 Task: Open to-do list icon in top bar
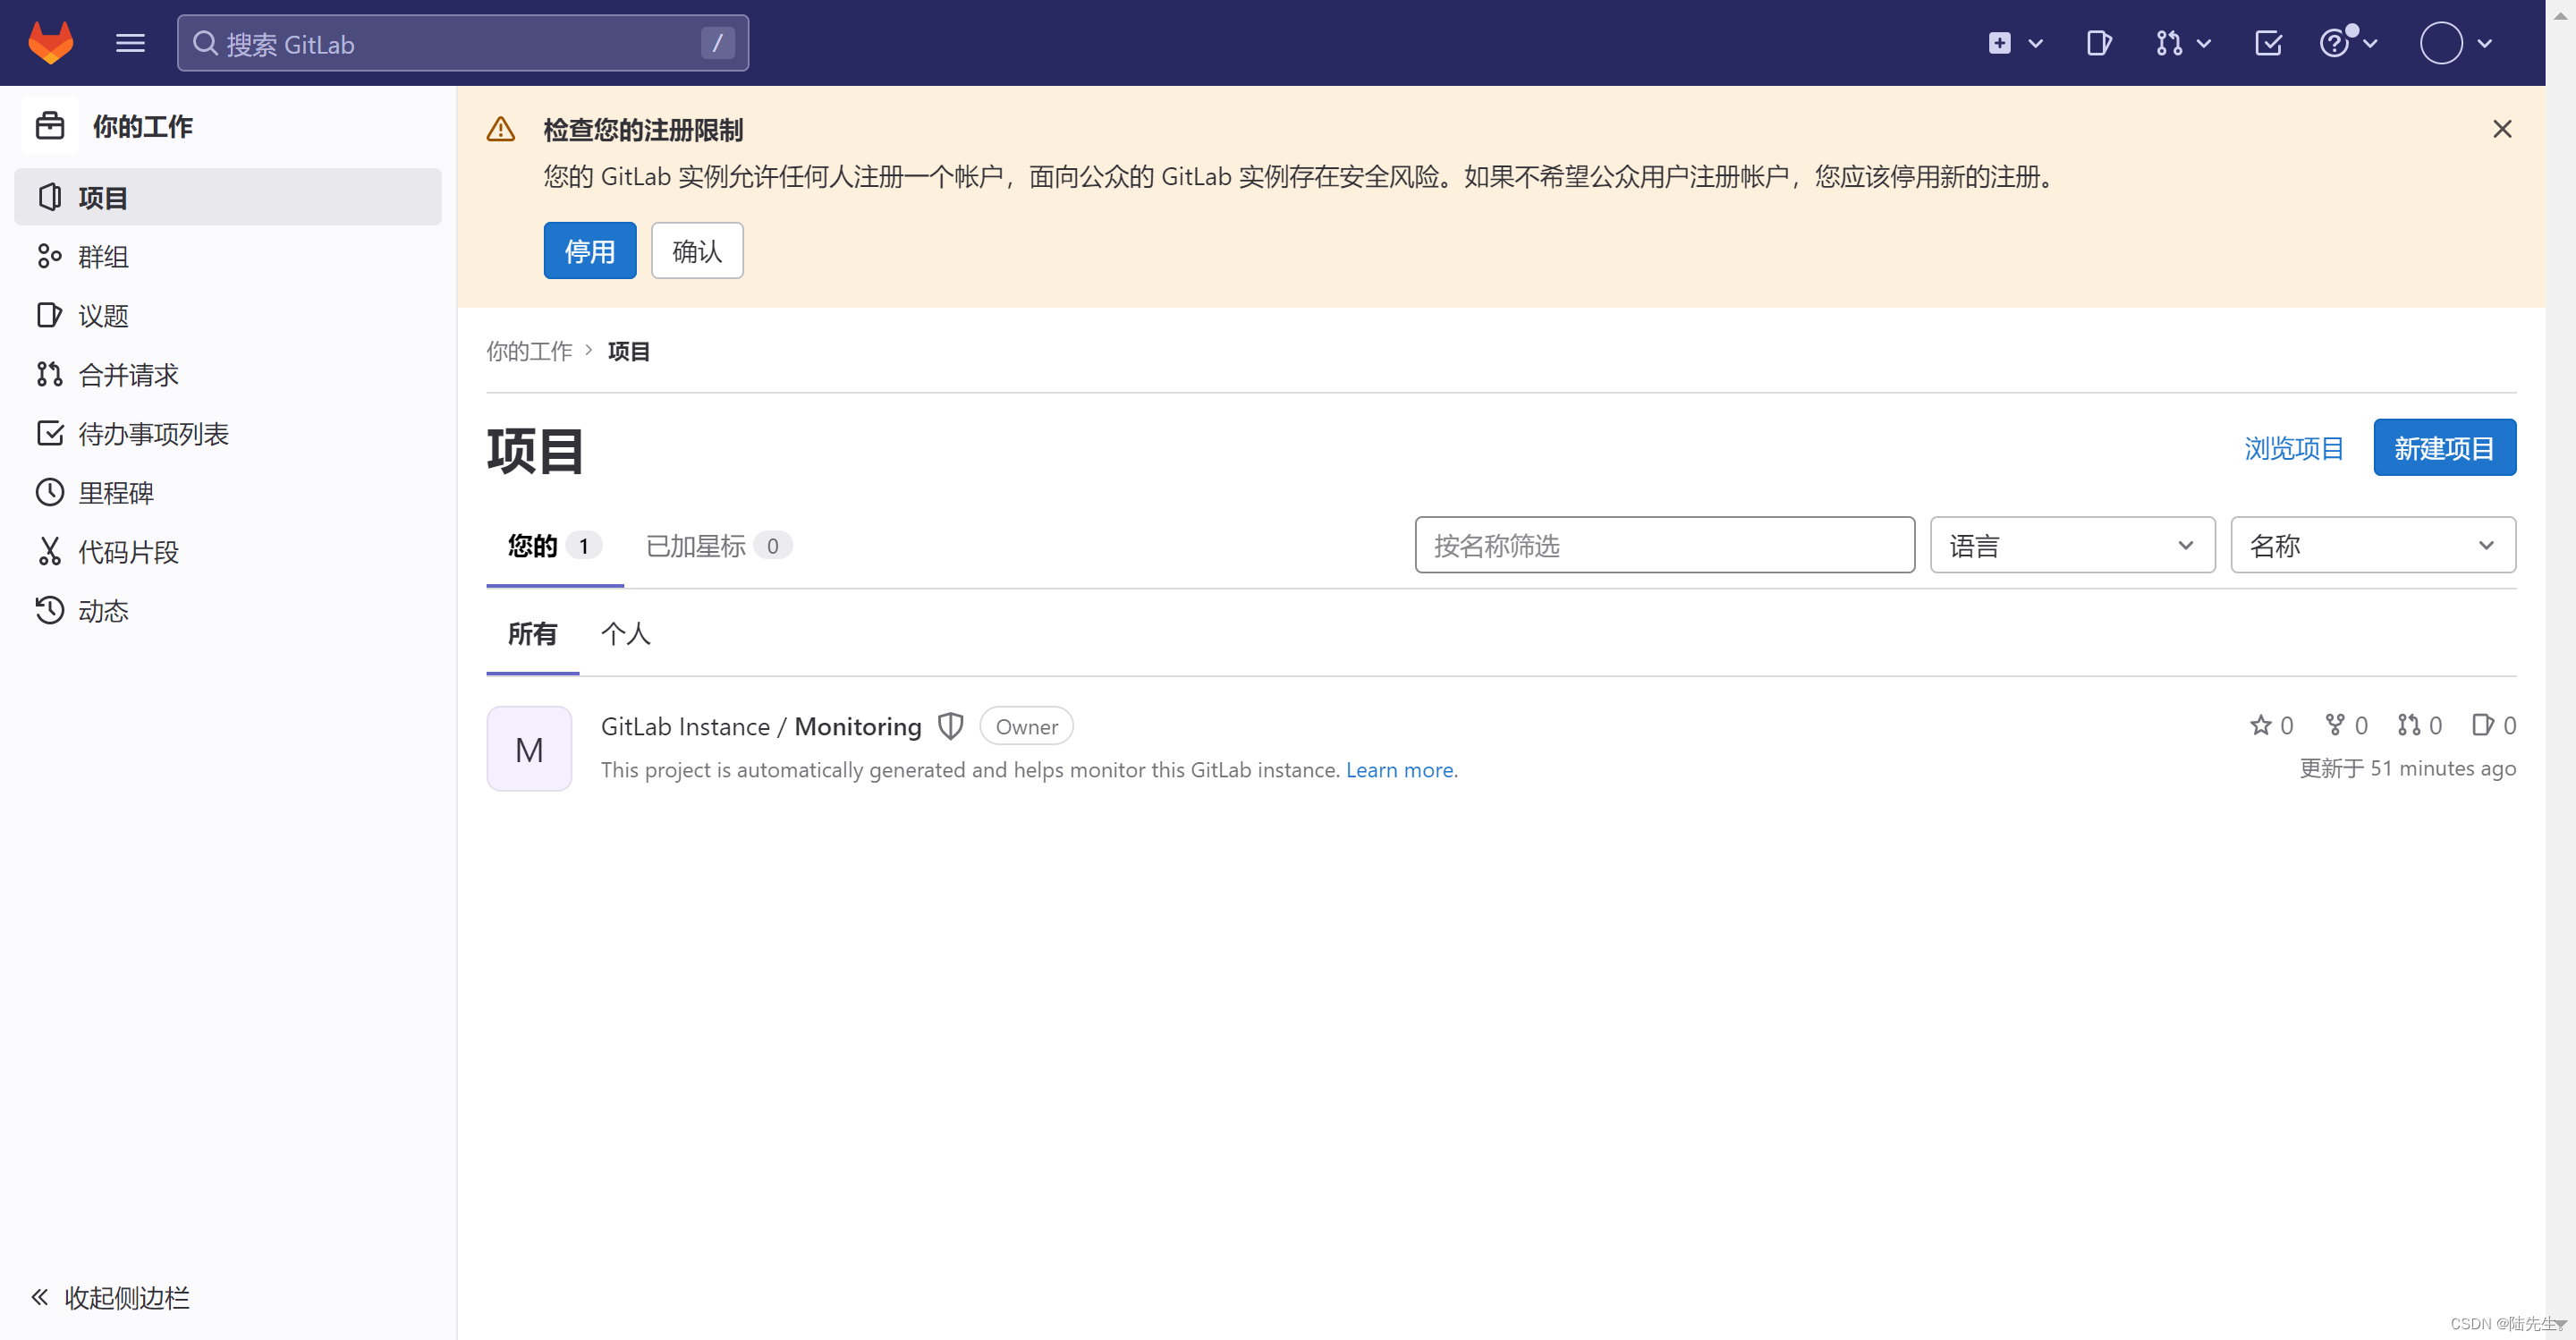[x=2268, y=43]
